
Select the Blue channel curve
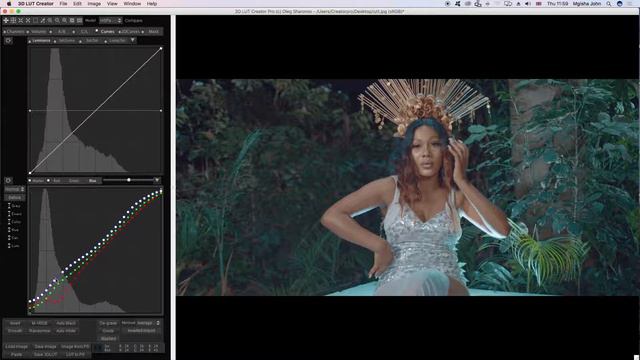(x=93, y=180)
